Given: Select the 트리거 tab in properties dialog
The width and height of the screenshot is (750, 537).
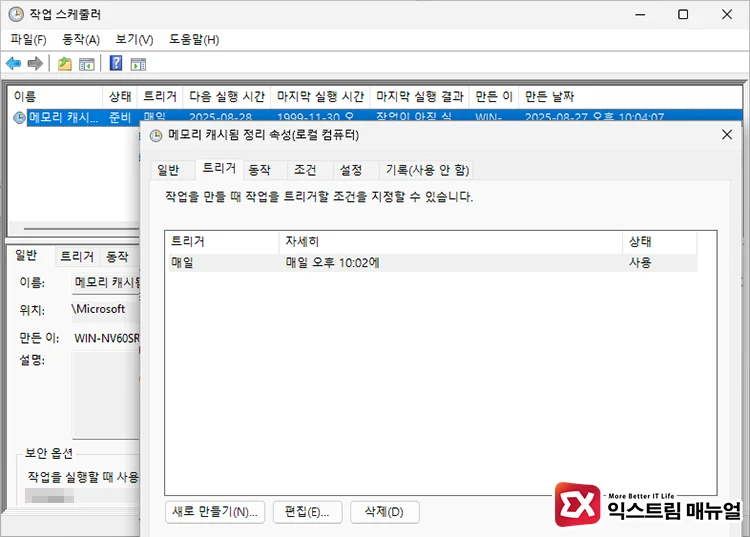Looking at the screenshot, I should click(219, 168).
